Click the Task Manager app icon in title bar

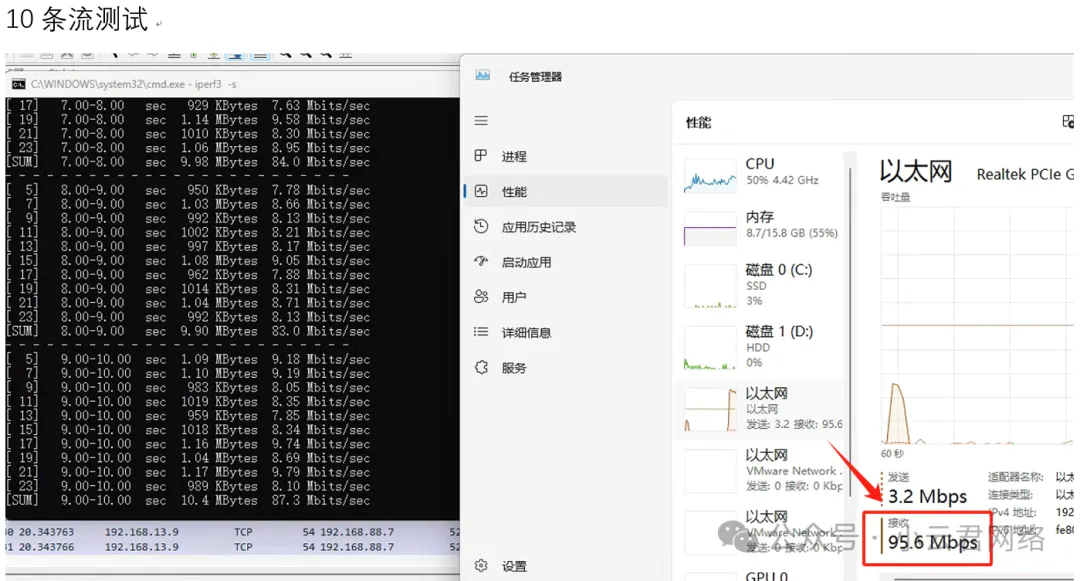[483, 76]
